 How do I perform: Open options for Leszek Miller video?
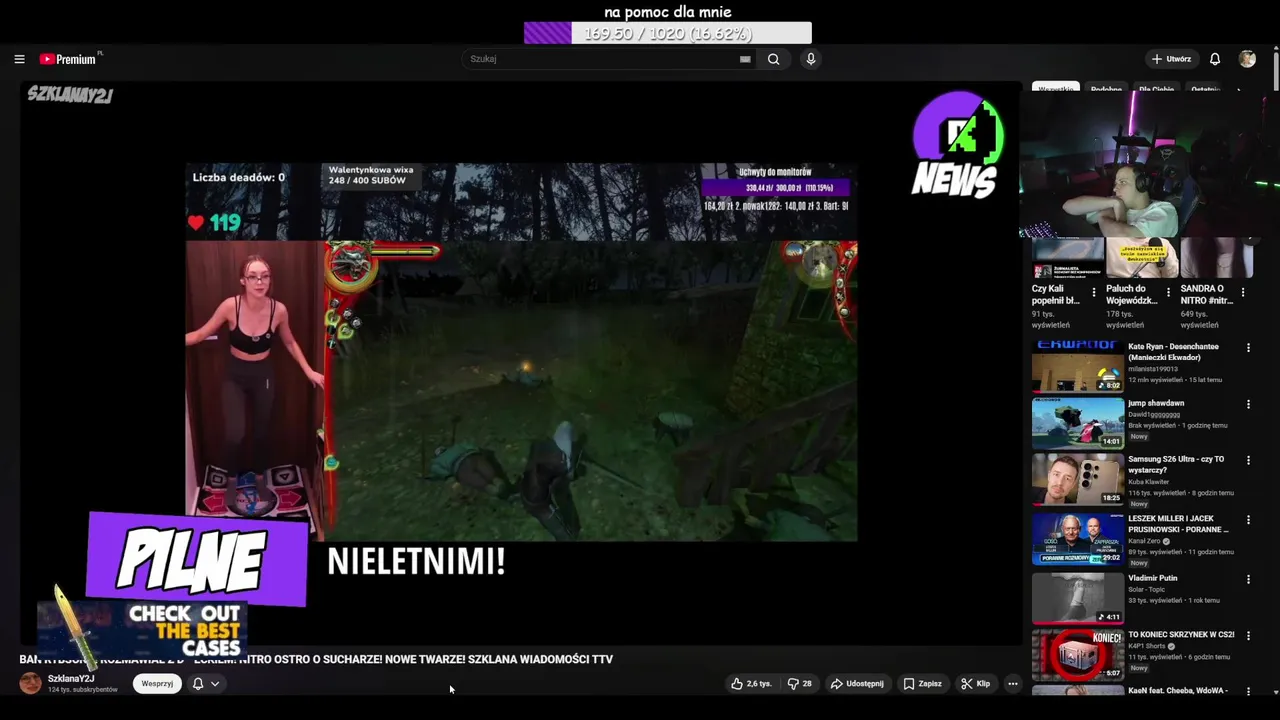[x=1248, y=520]
